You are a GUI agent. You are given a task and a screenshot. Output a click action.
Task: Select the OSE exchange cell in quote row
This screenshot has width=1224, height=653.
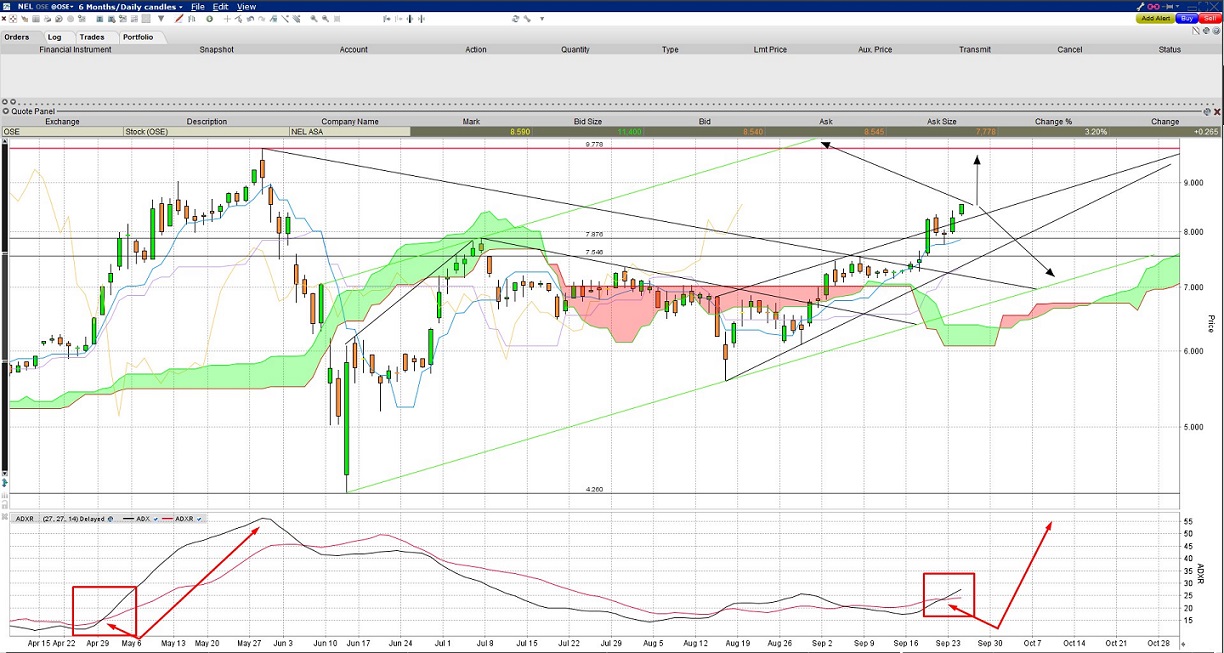click(62, 131)
